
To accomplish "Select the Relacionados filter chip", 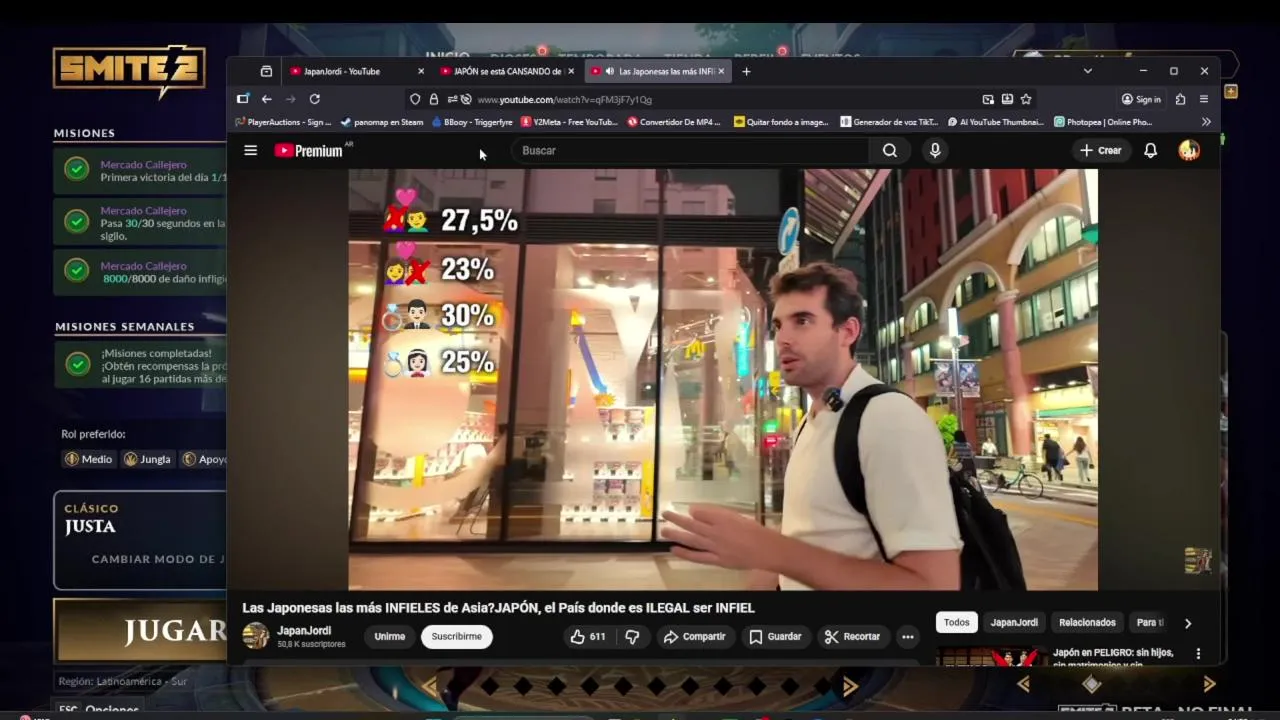I will click(1087, 622).
